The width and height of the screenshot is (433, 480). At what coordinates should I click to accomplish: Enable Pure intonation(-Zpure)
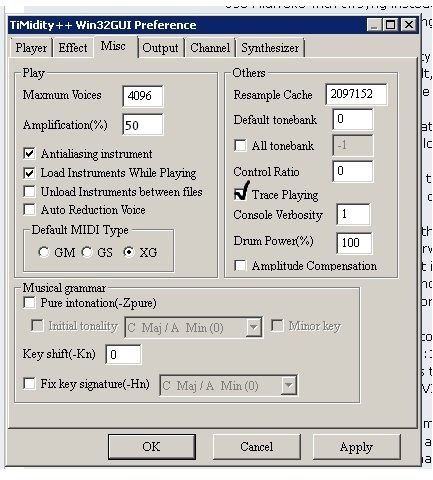(x=29, y=303)
